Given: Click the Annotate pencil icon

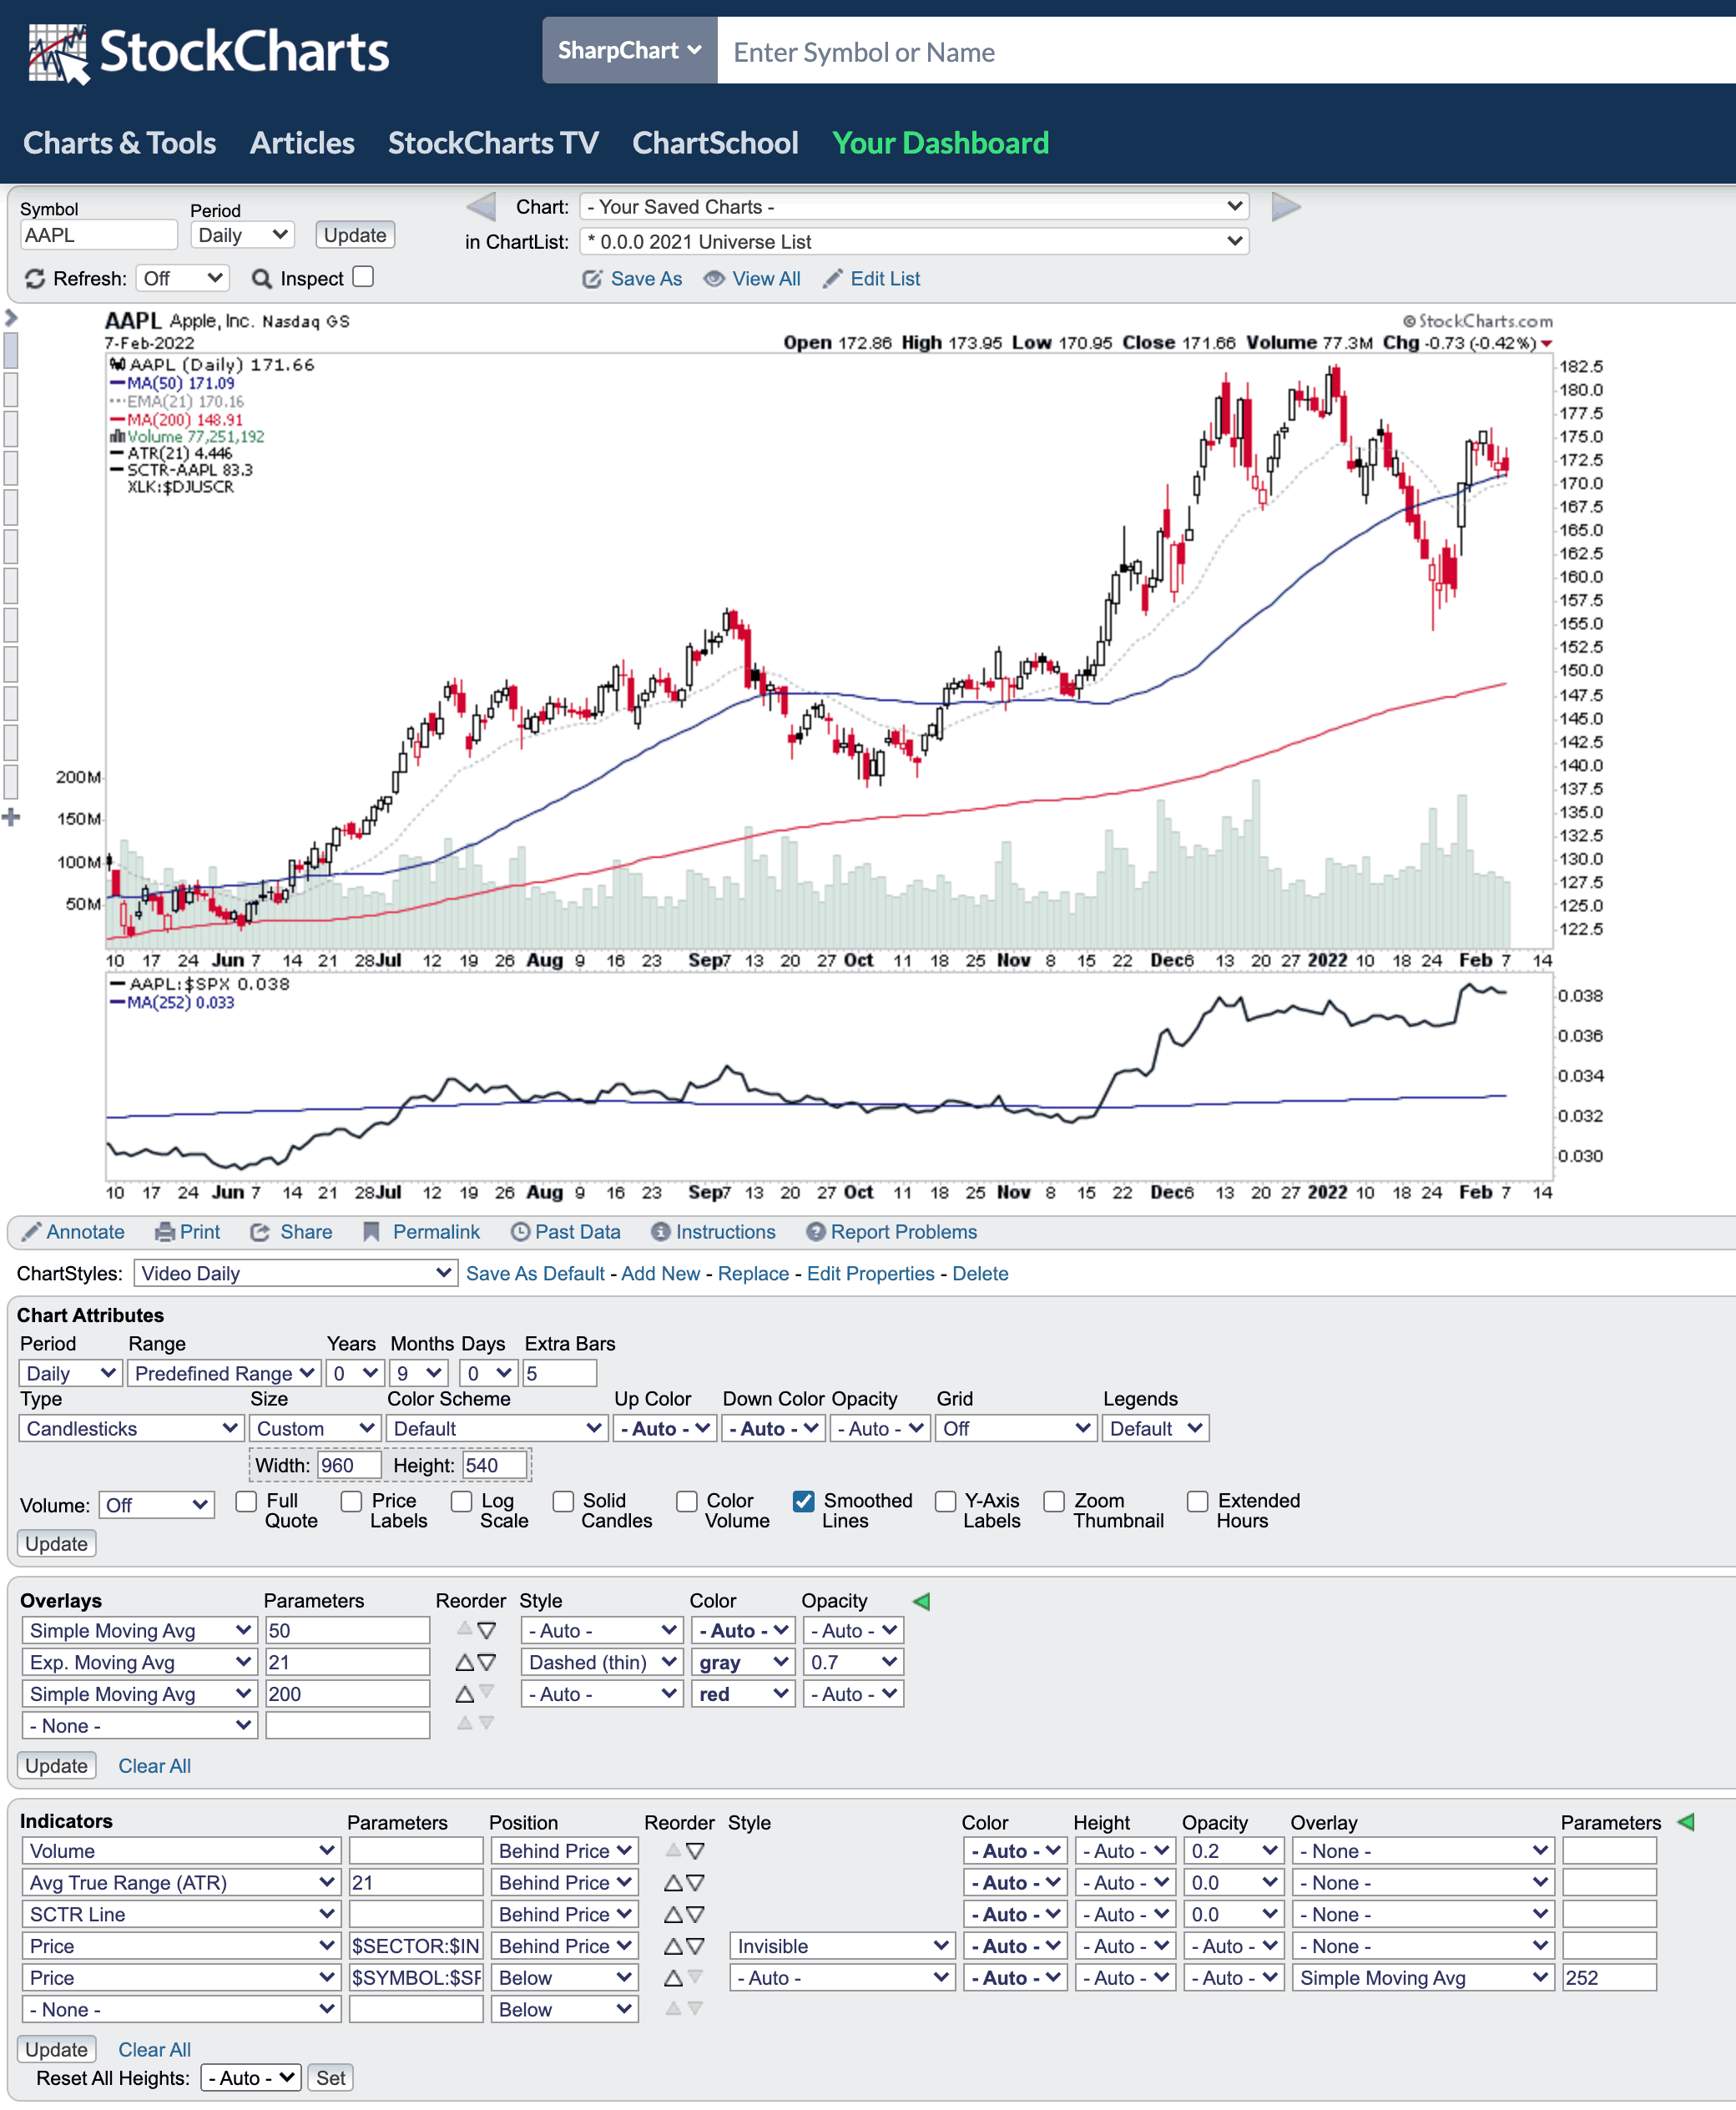Looking at the screenshot, I should [31, 1232].
